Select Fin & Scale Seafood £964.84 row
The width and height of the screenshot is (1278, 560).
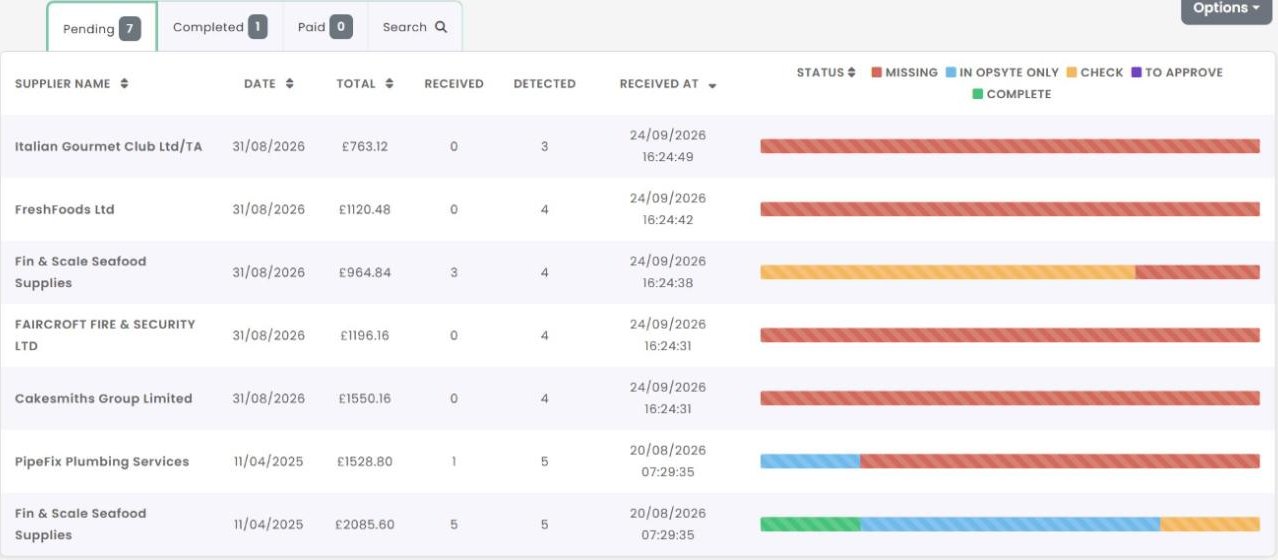pyautogui.click(x=638, y=272)
